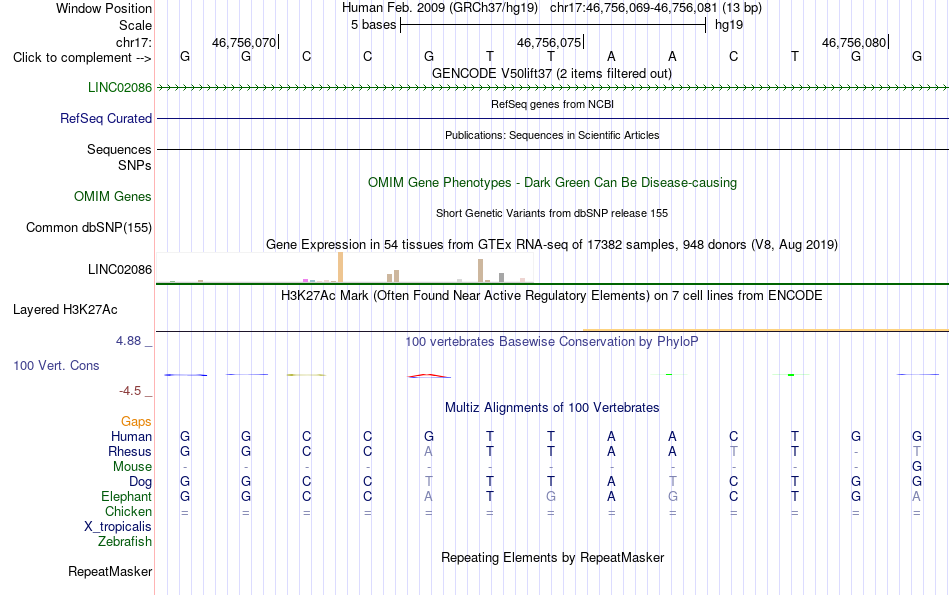This screenshot has height=595, width=950.
Task: Open the 100 Vert. Cons label
Action: 56,365
